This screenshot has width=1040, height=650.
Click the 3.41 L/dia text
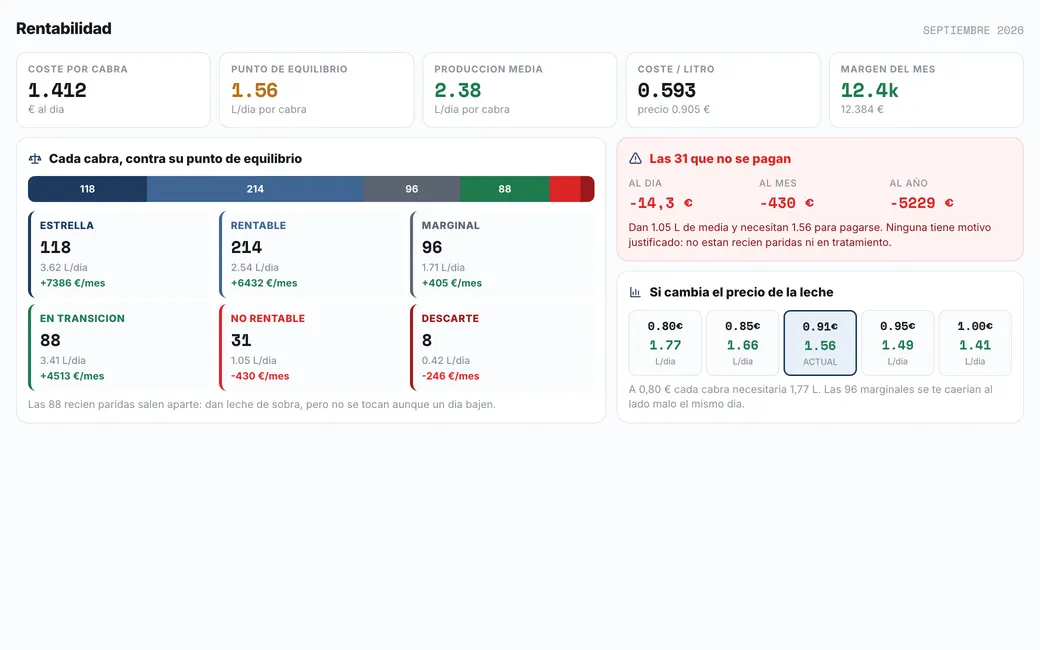click(63, 360)
